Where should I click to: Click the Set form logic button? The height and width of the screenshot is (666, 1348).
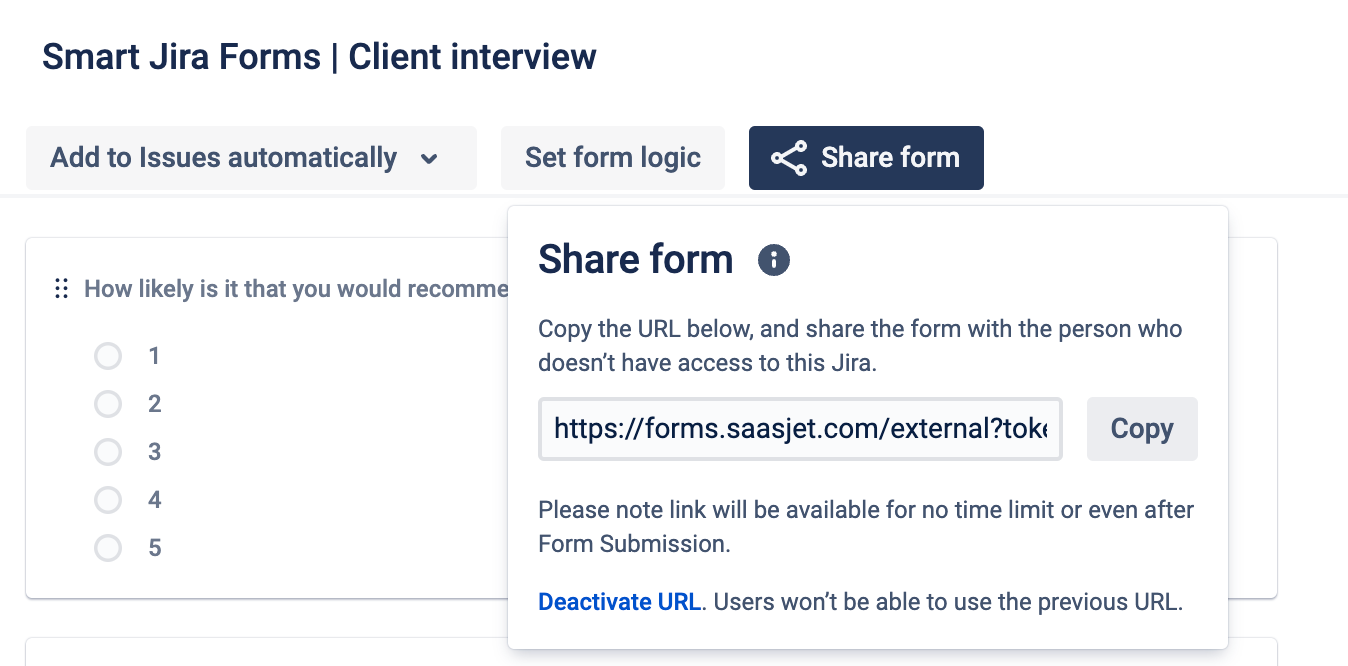tap(612, 157)
